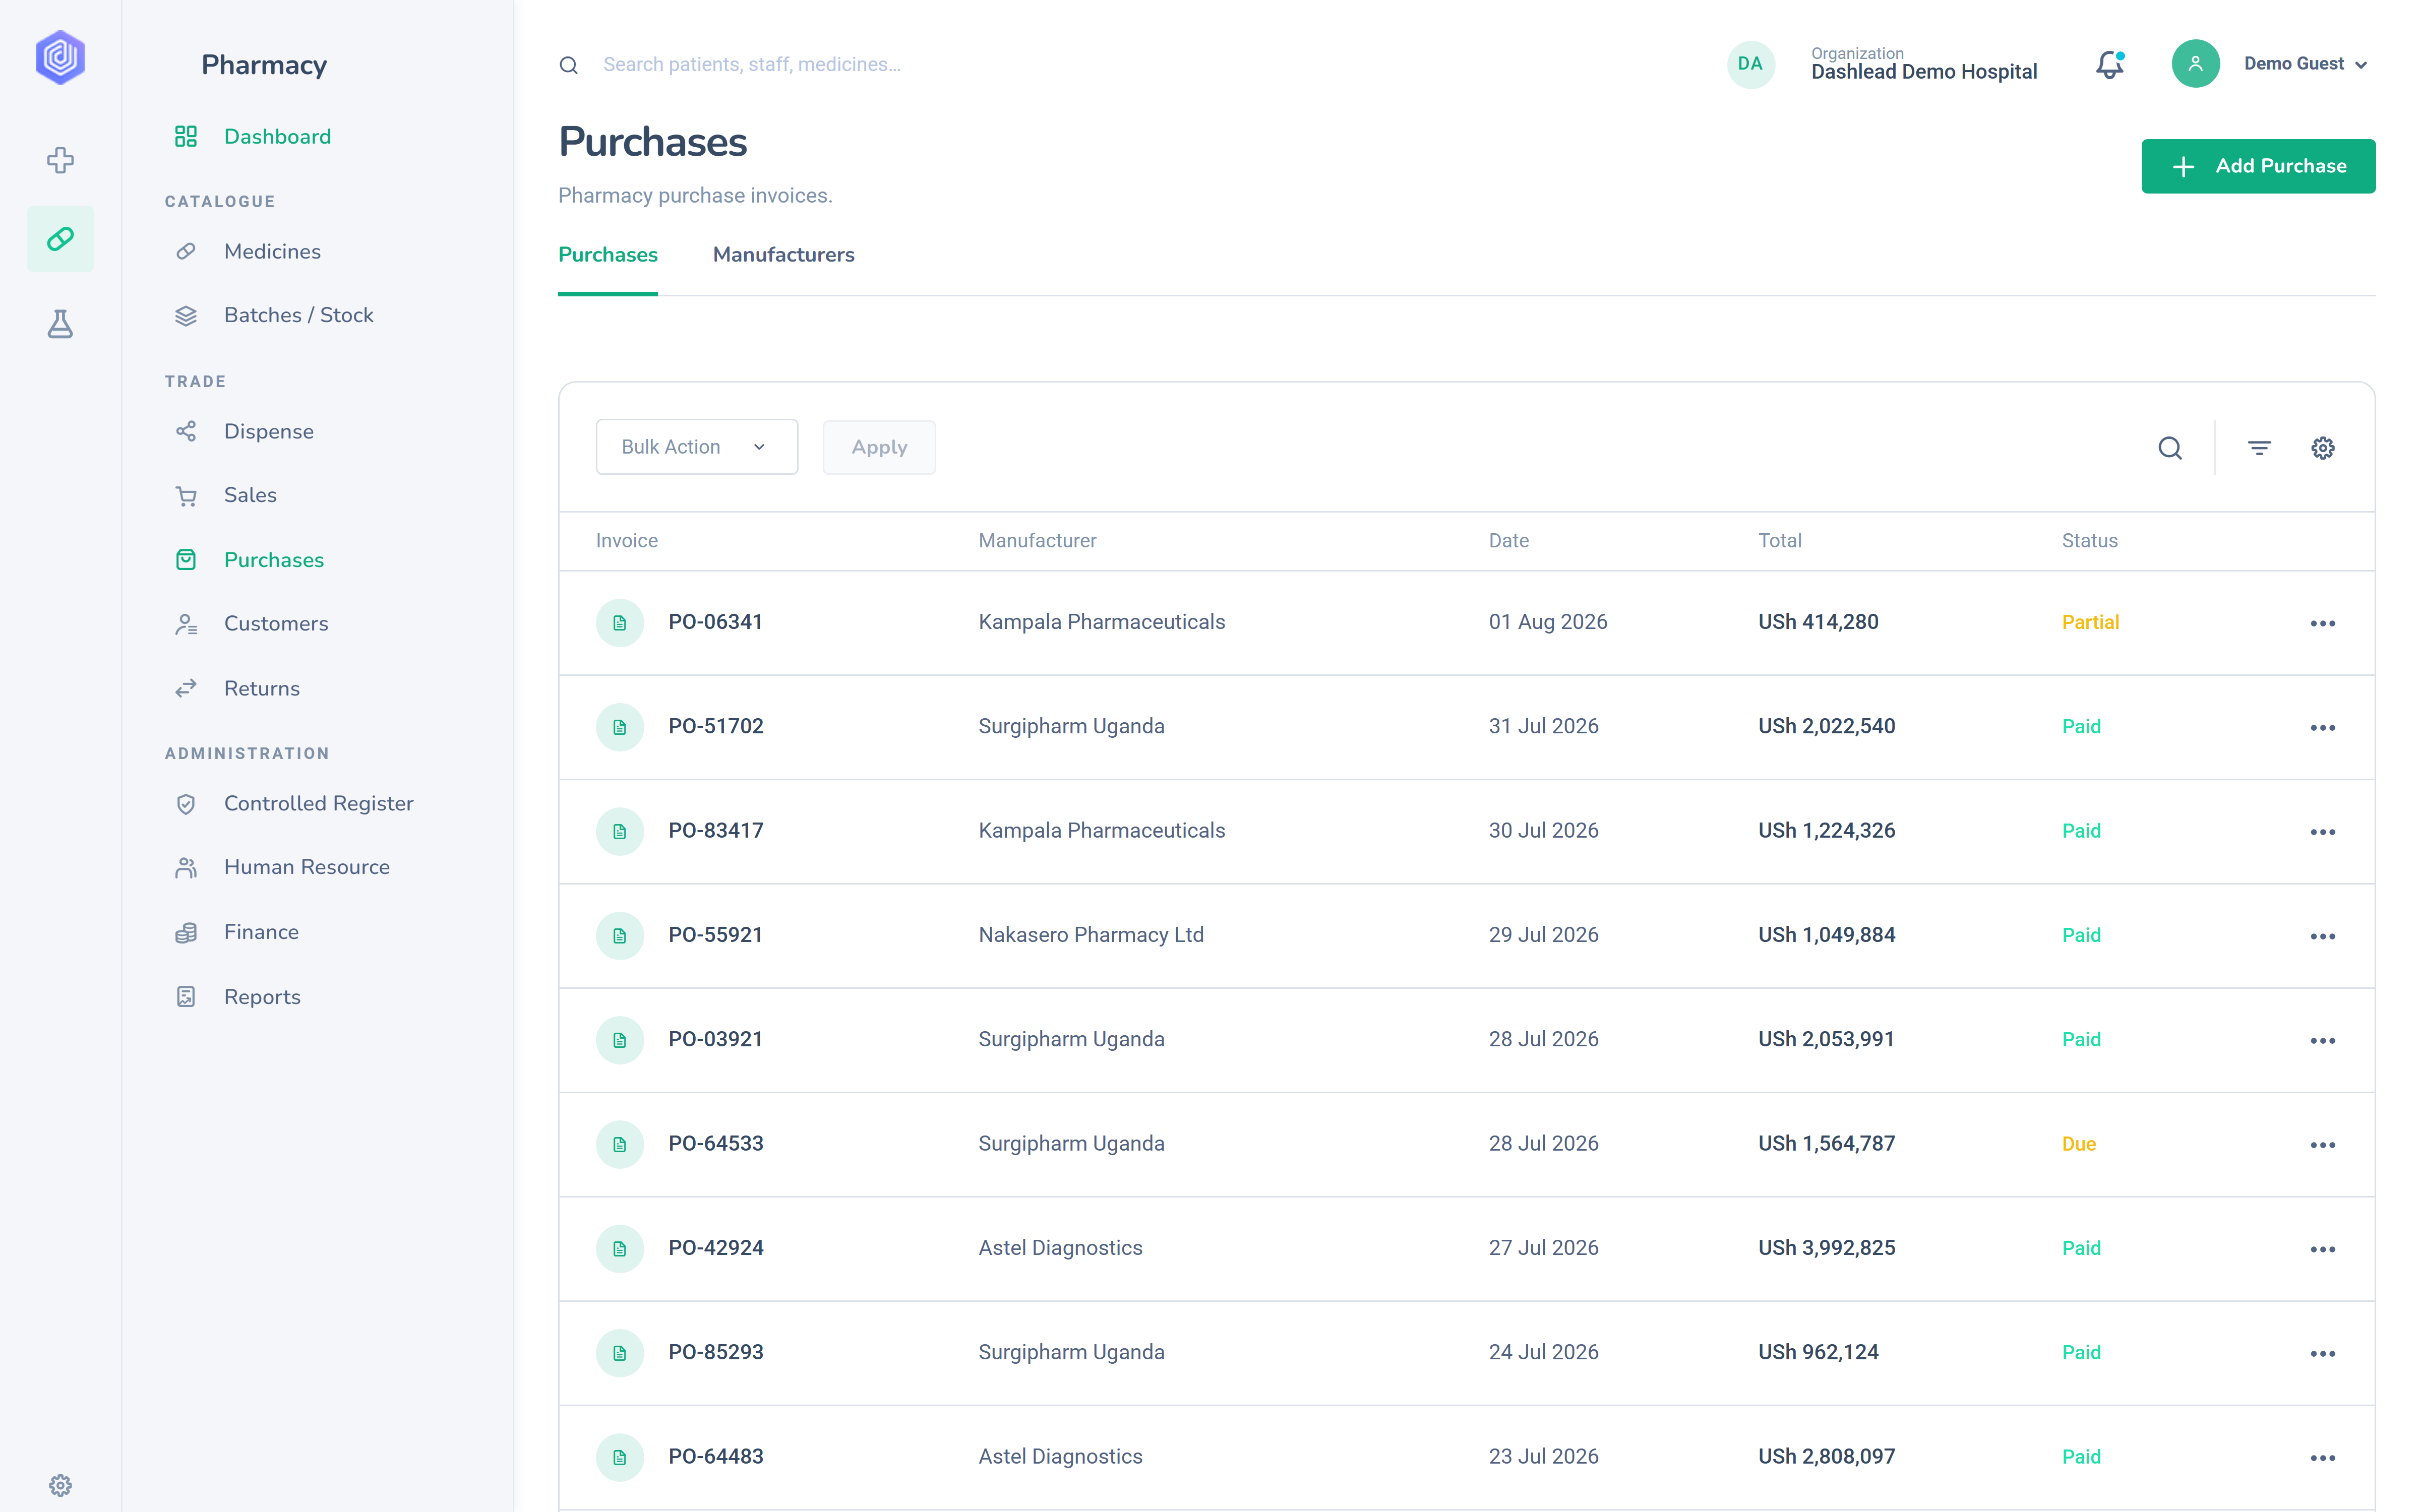Screen dimensions: 2420x1512
Task: Select the pharmacy pill module icon
Action: (60, 239)
